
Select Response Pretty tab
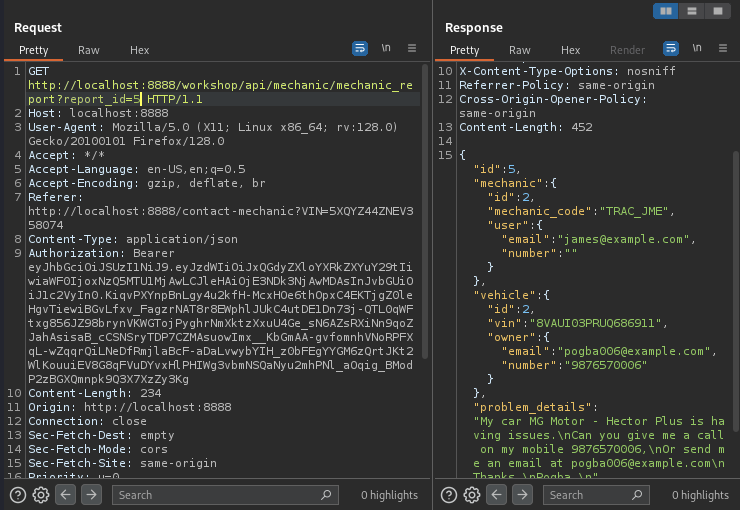click(x=464, y=50)
